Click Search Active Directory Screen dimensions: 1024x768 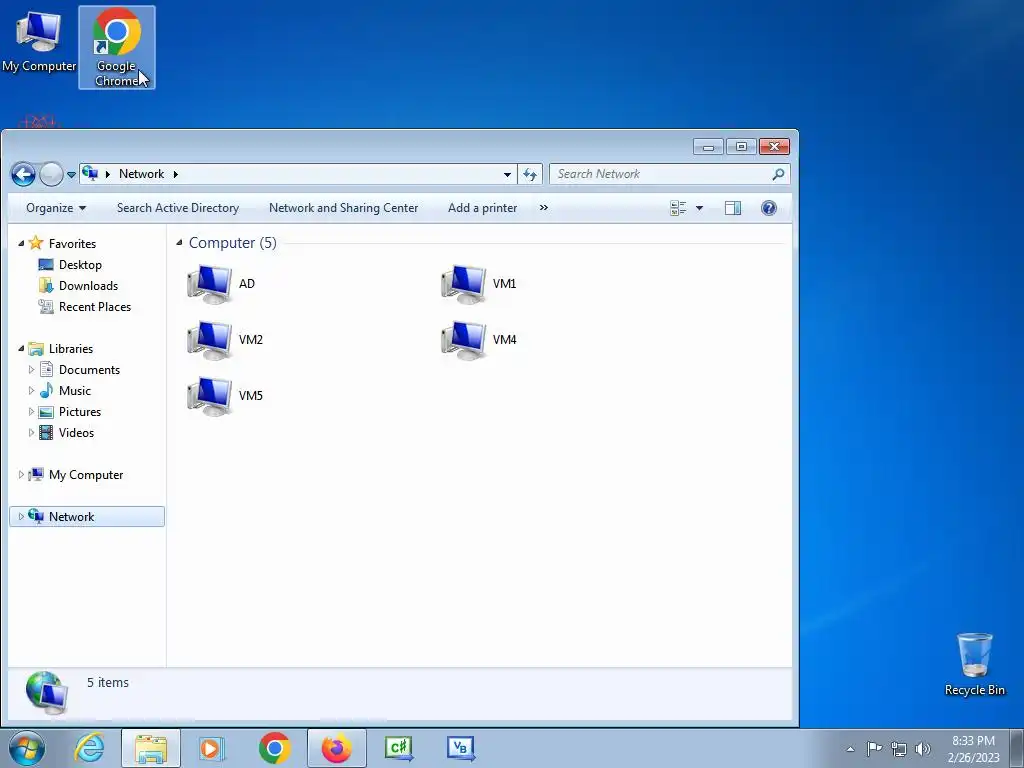point(178,208)
